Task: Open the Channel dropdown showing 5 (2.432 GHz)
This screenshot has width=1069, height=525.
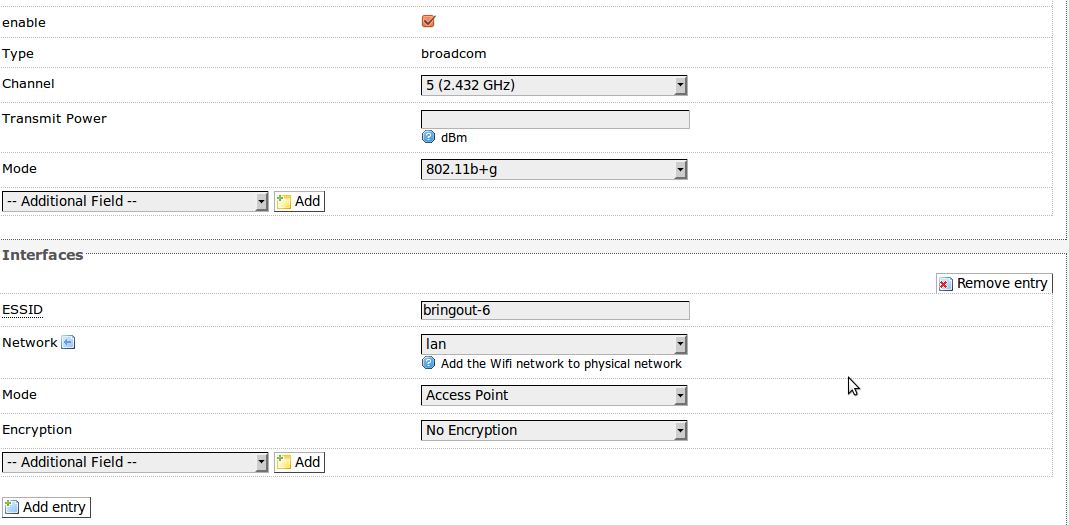Action: [554, 85]
